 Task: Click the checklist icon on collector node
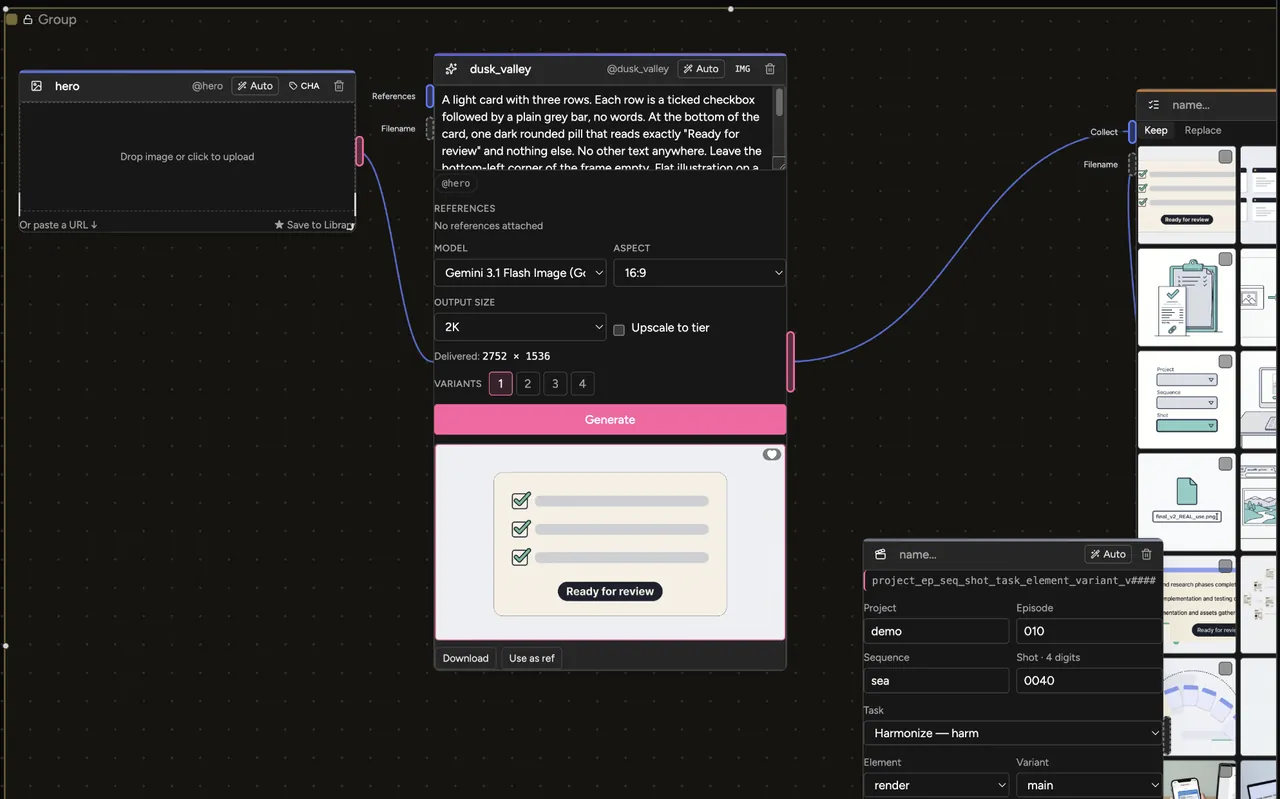[x=1154, y=105]
